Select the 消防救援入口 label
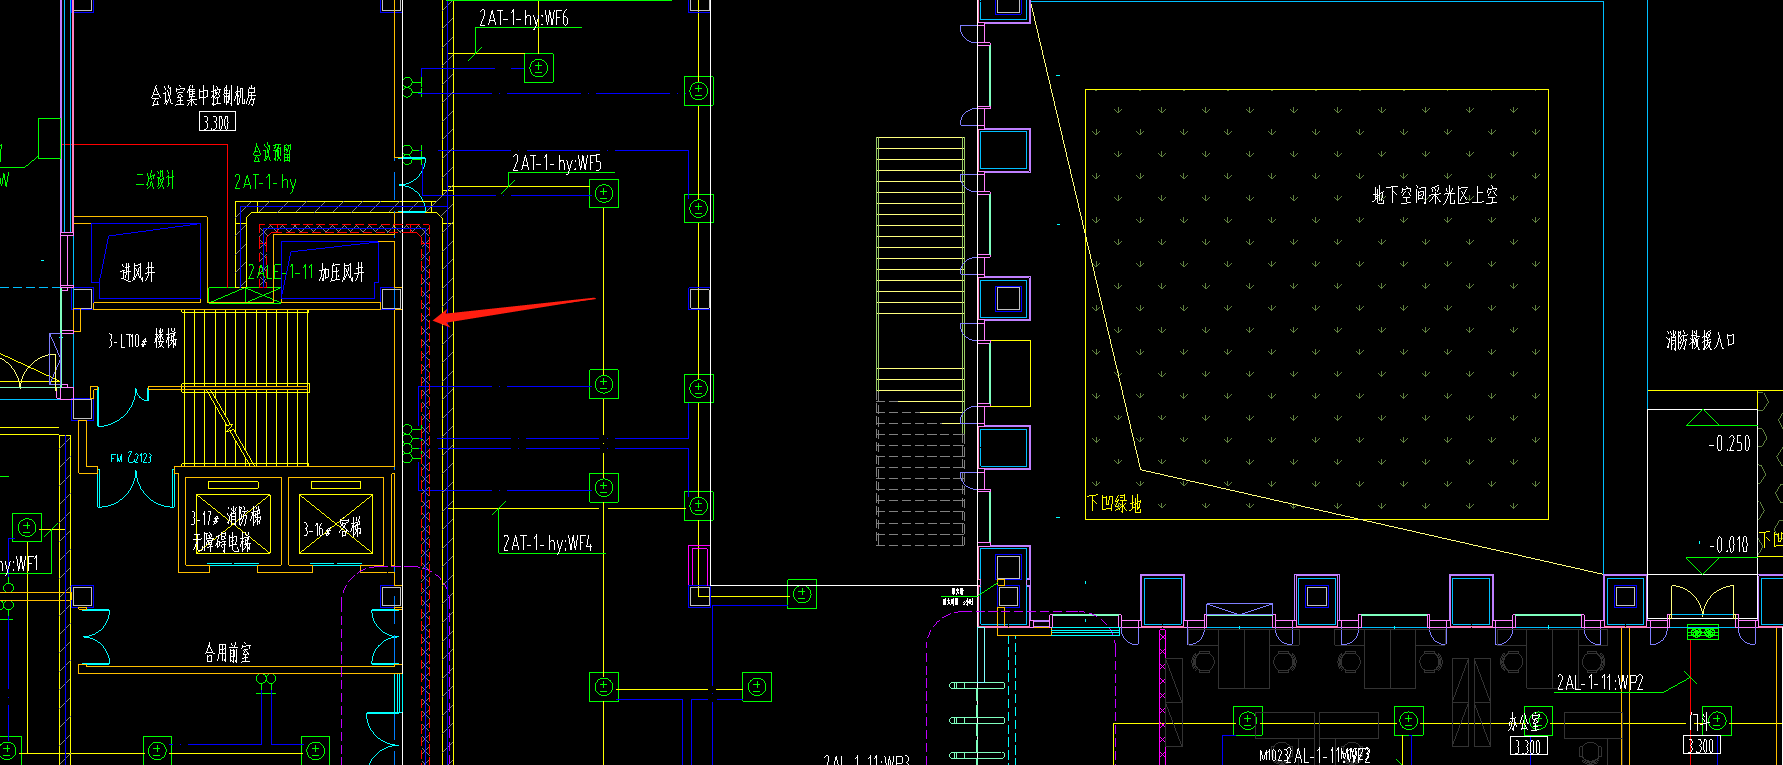Viewport: 1783px width, 765px height. point(1701,341)
